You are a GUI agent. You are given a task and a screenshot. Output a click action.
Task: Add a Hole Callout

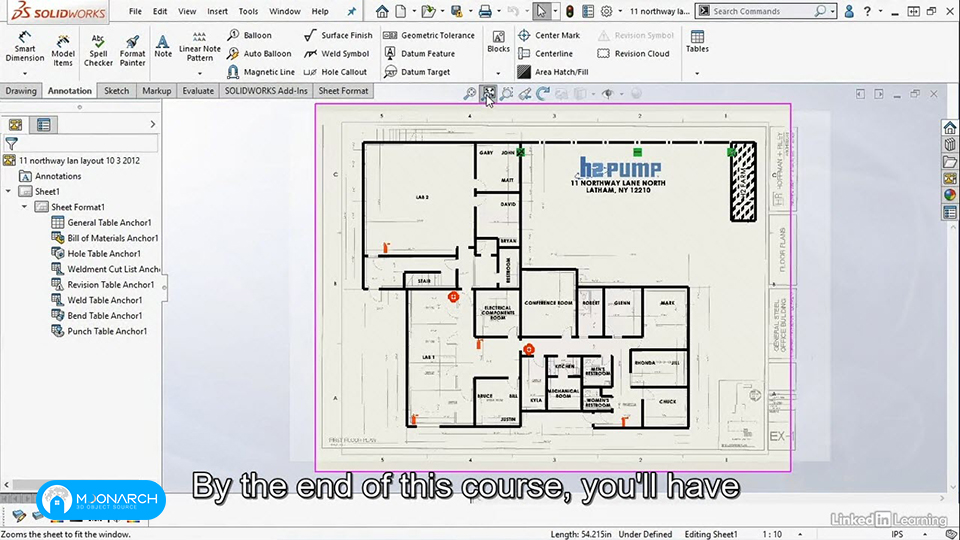[x=336, y=72]
